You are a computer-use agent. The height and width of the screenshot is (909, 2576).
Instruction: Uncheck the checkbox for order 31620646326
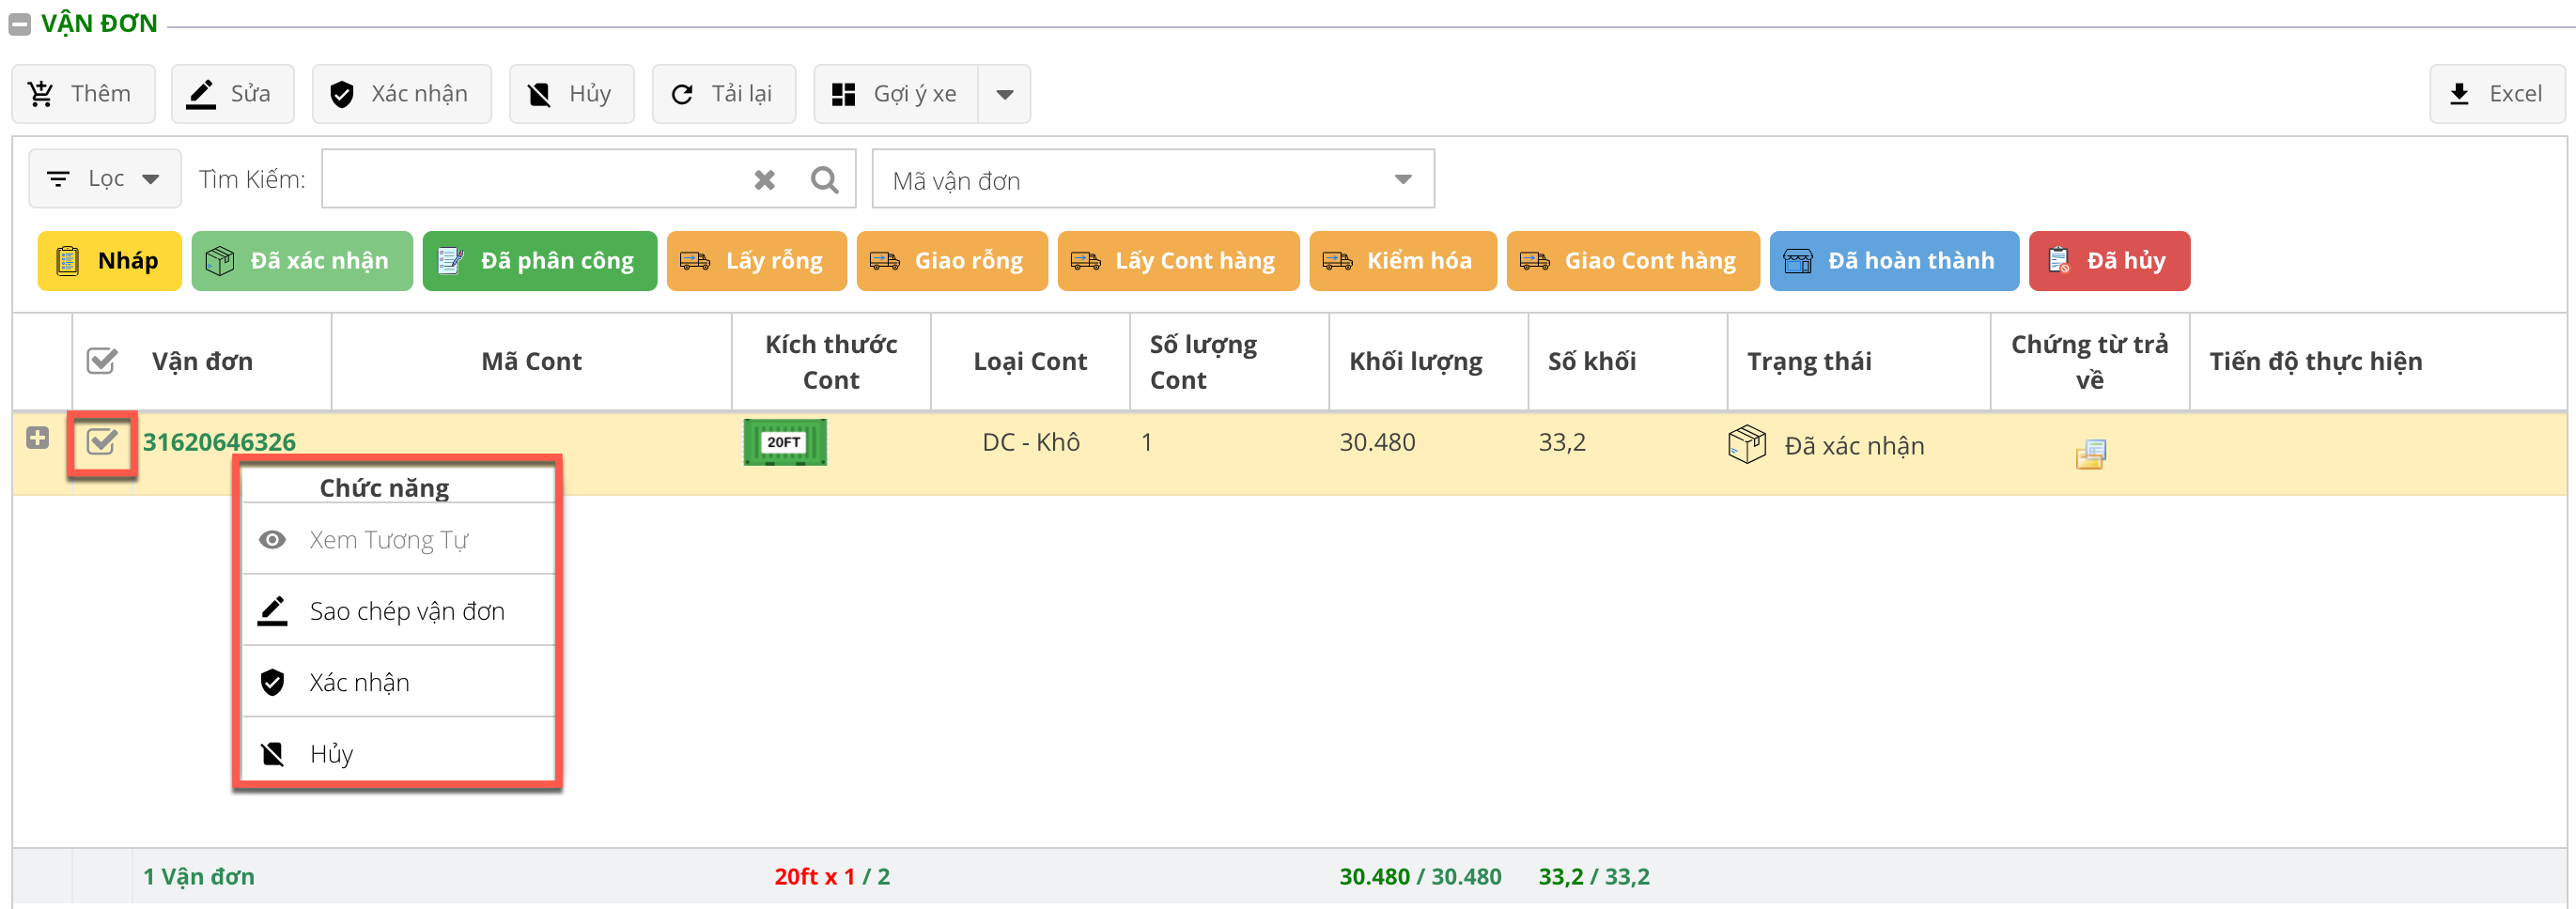(102, 442)
